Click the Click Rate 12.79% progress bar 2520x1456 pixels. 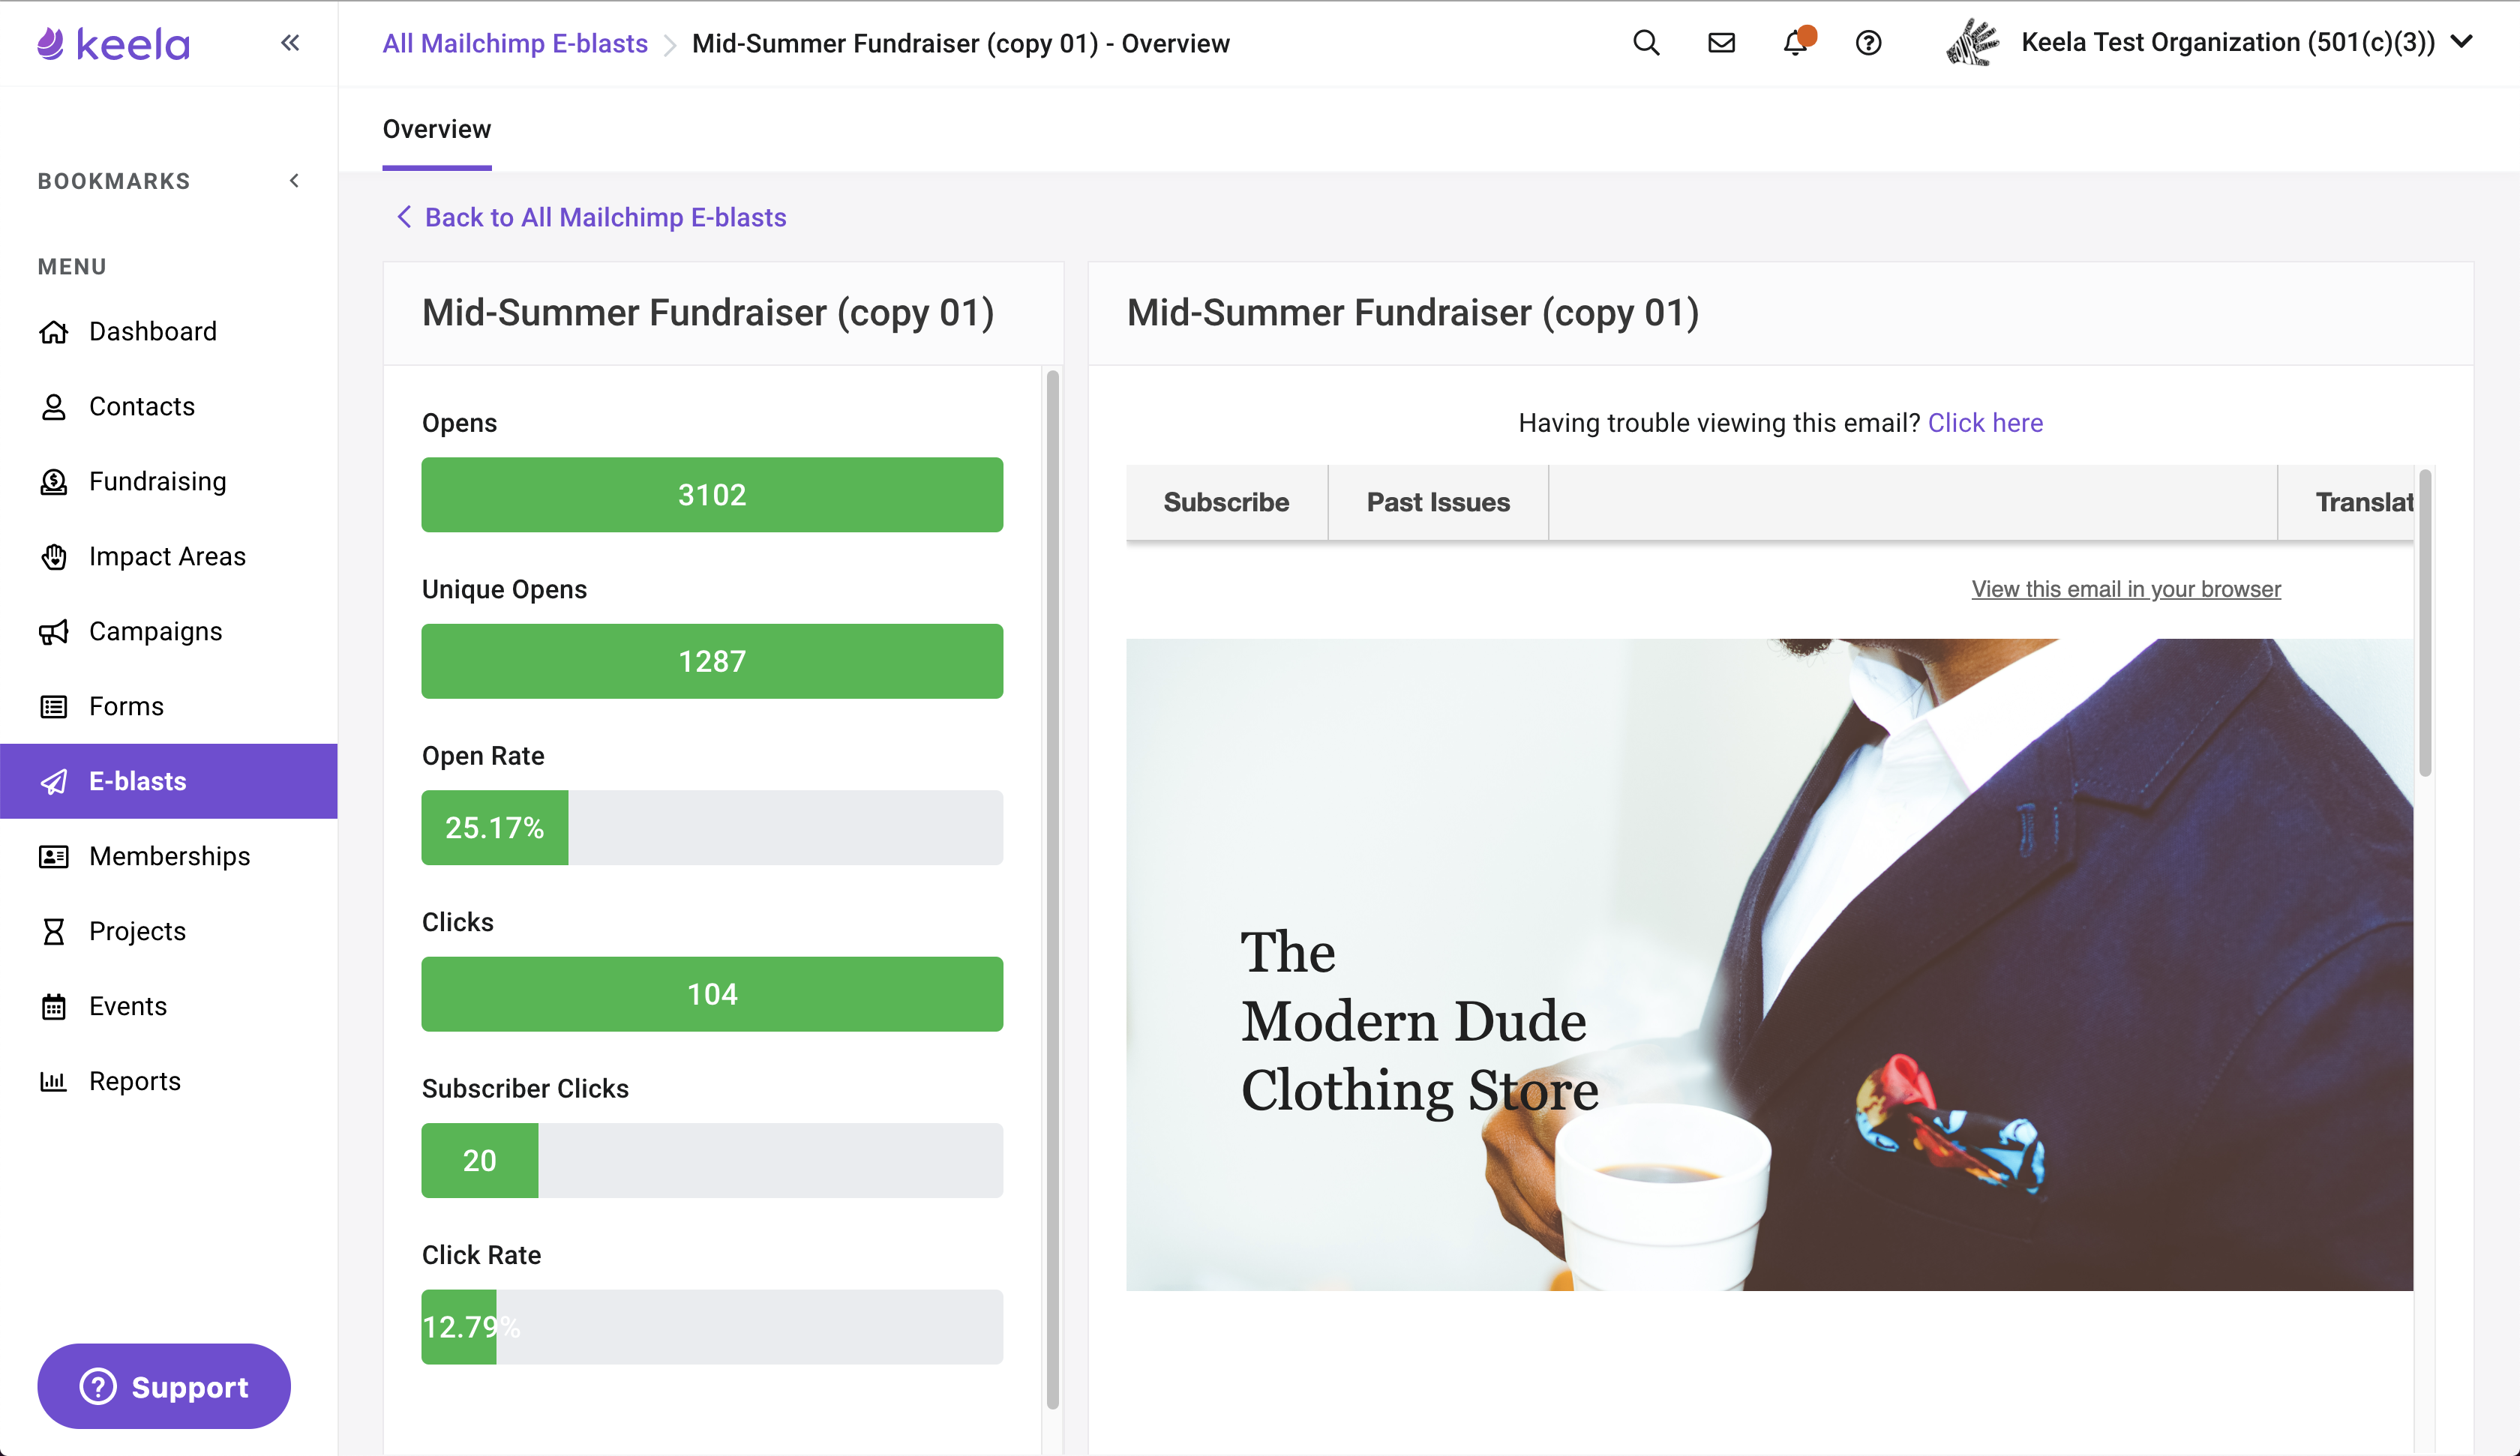(712, 1327)
